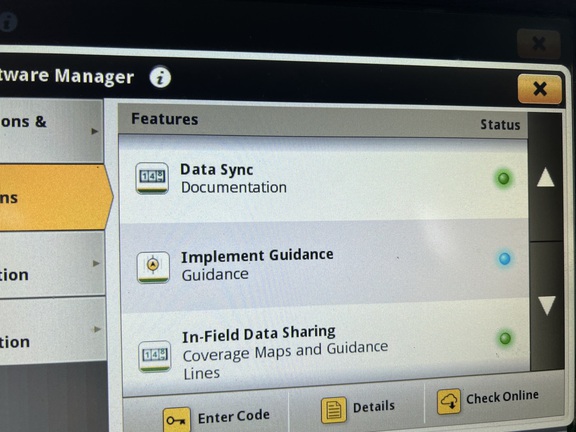Screen dimensions: 576x432
Task: Expand the third sidebar tab ending 'tion'
Action: [52, 263]
